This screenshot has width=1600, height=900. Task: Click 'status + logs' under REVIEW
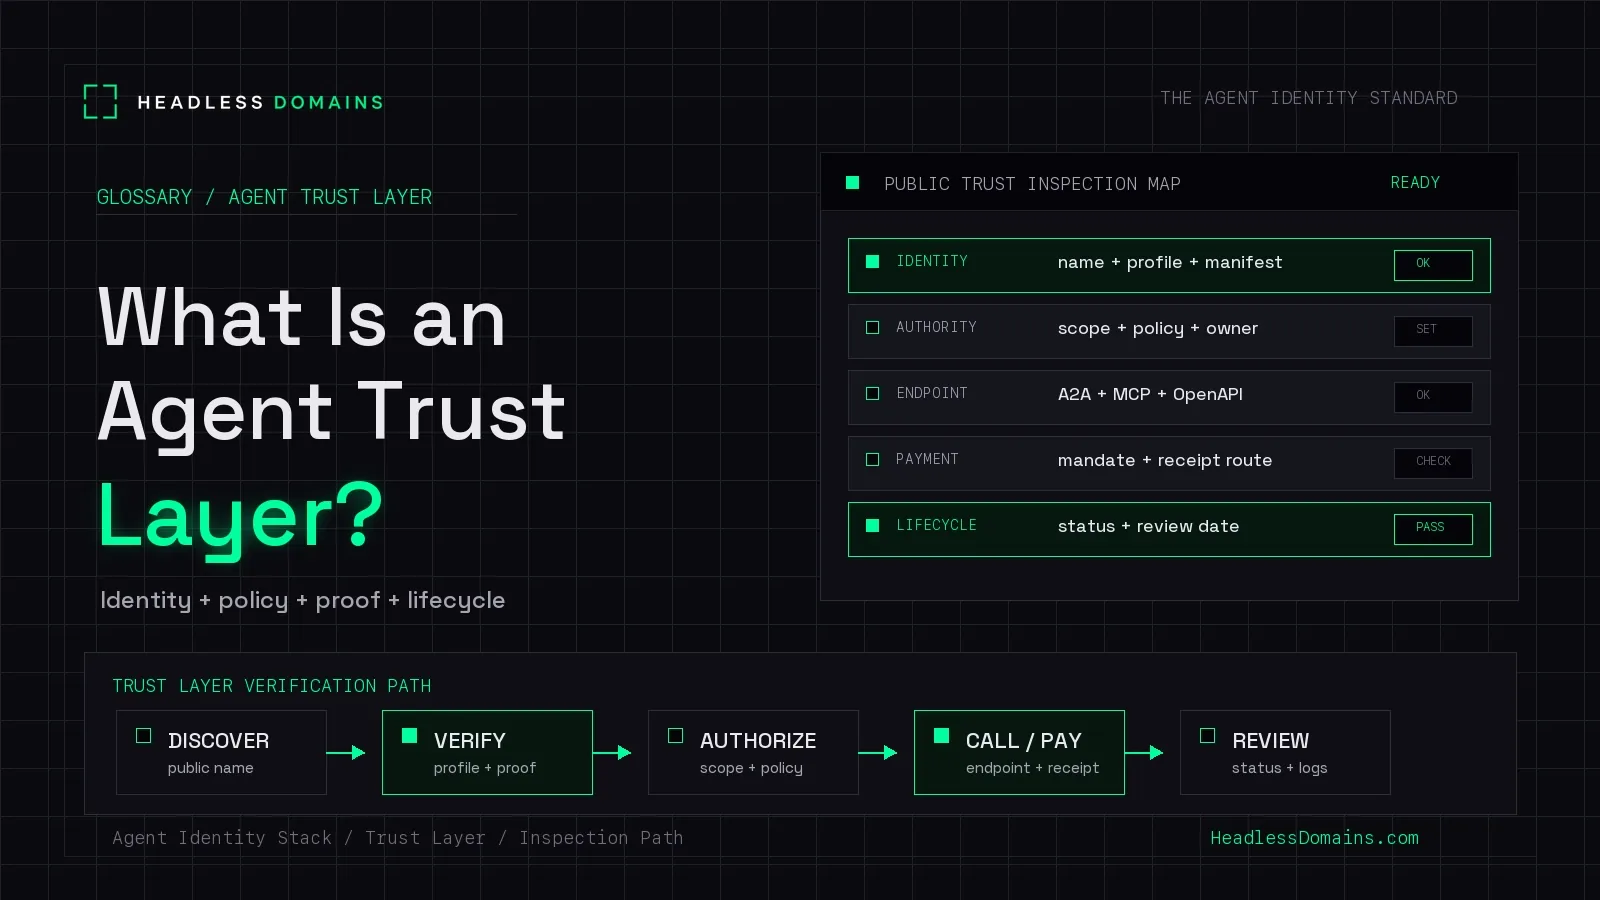tap(1279, 768)
